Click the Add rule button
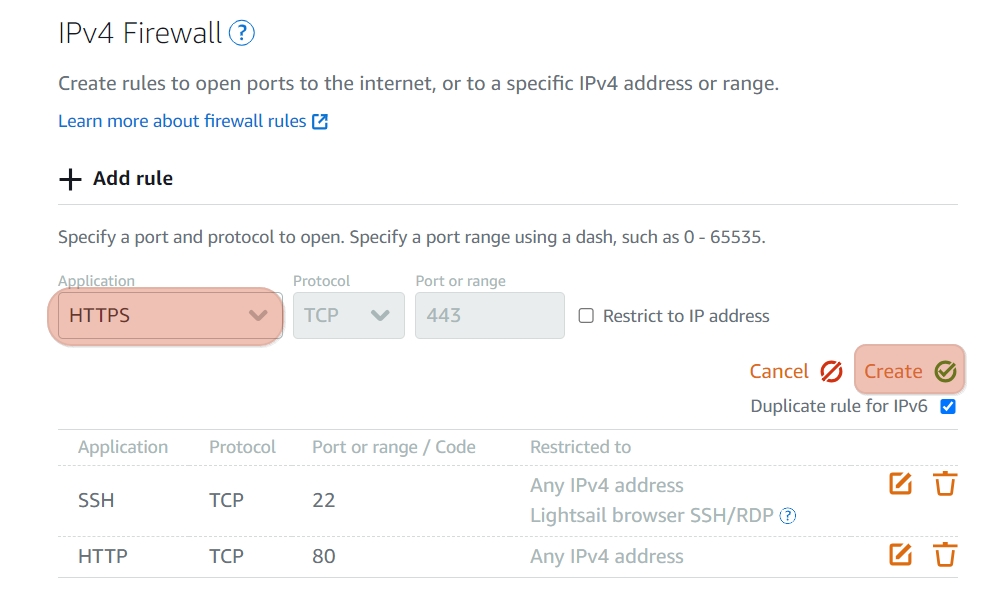 pos(116,179)
